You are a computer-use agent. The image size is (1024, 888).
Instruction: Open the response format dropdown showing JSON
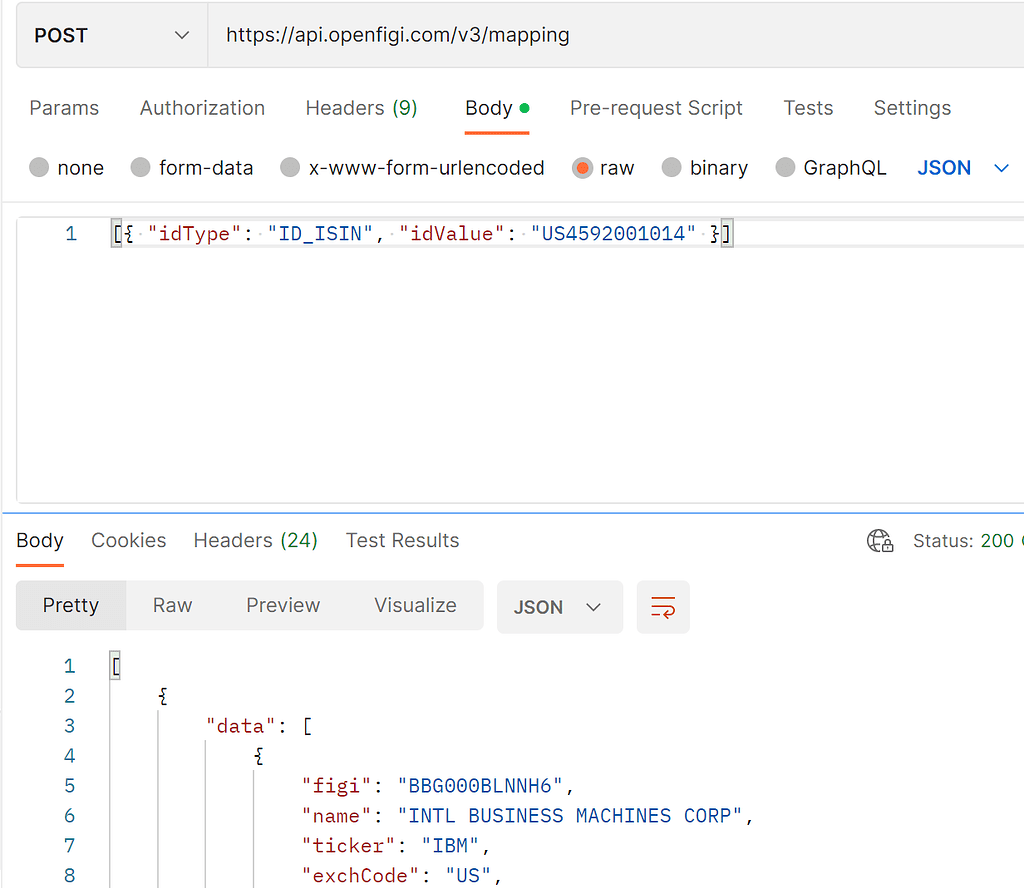pyautogui.click(x=559, y=606)
